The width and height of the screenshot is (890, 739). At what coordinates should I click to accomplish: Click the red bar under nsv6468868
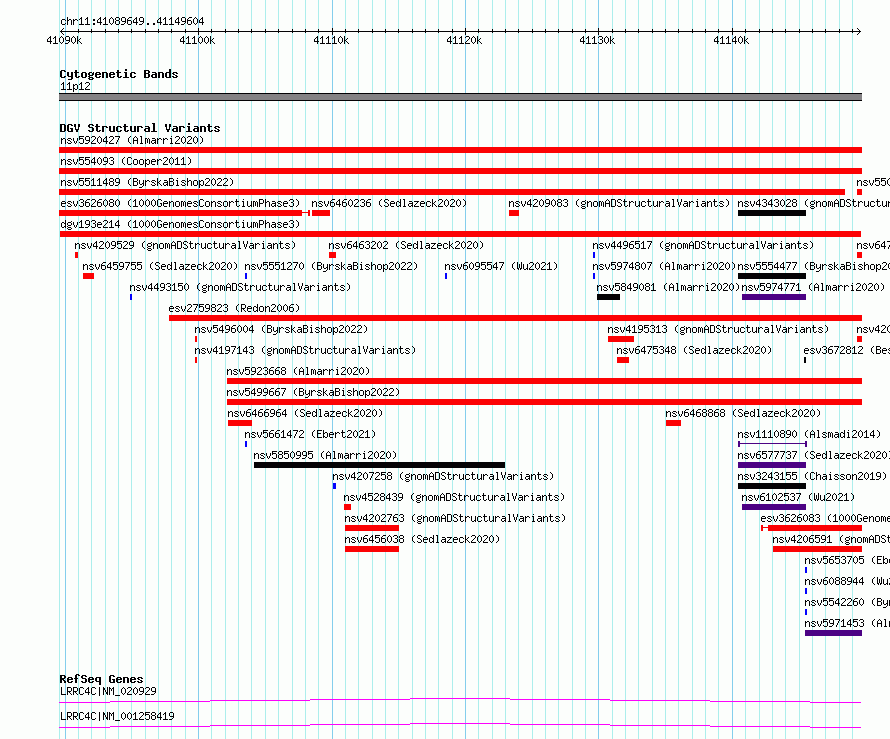tap(673, 423)
